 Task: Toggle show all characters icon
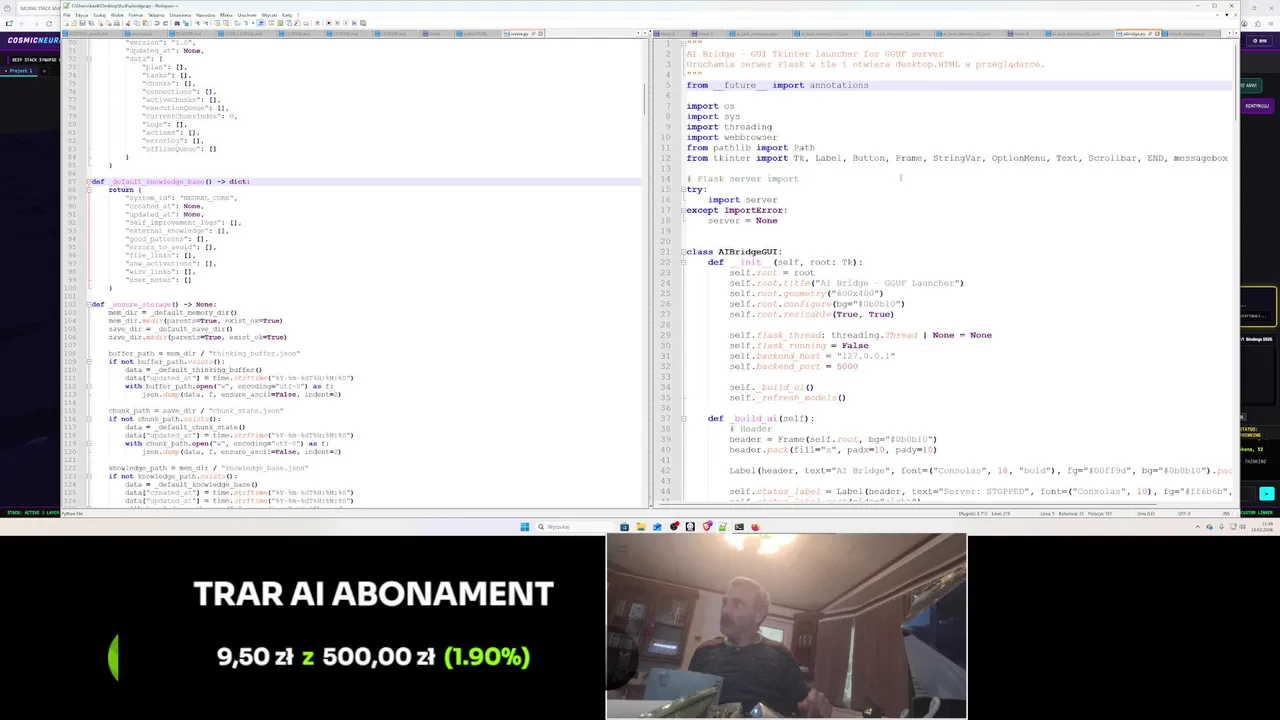(x=246, y=23)
